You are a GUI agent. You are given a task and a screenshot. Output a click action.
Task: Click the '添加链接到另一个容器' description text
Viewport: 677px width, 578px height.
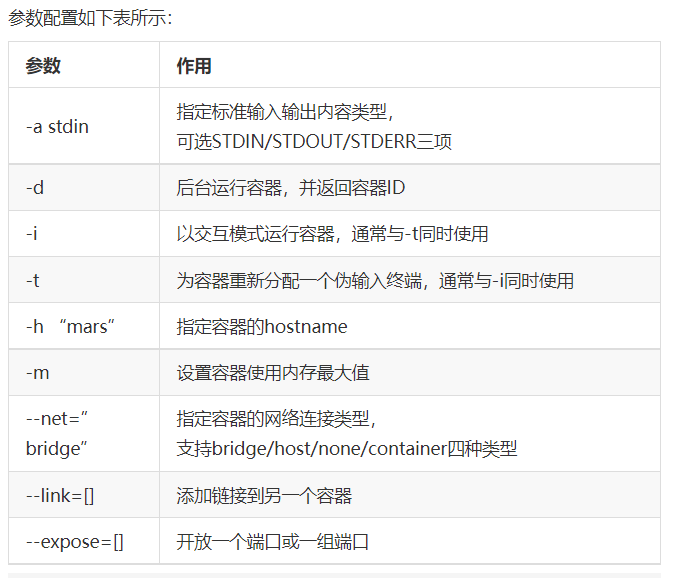coord(264,496)
